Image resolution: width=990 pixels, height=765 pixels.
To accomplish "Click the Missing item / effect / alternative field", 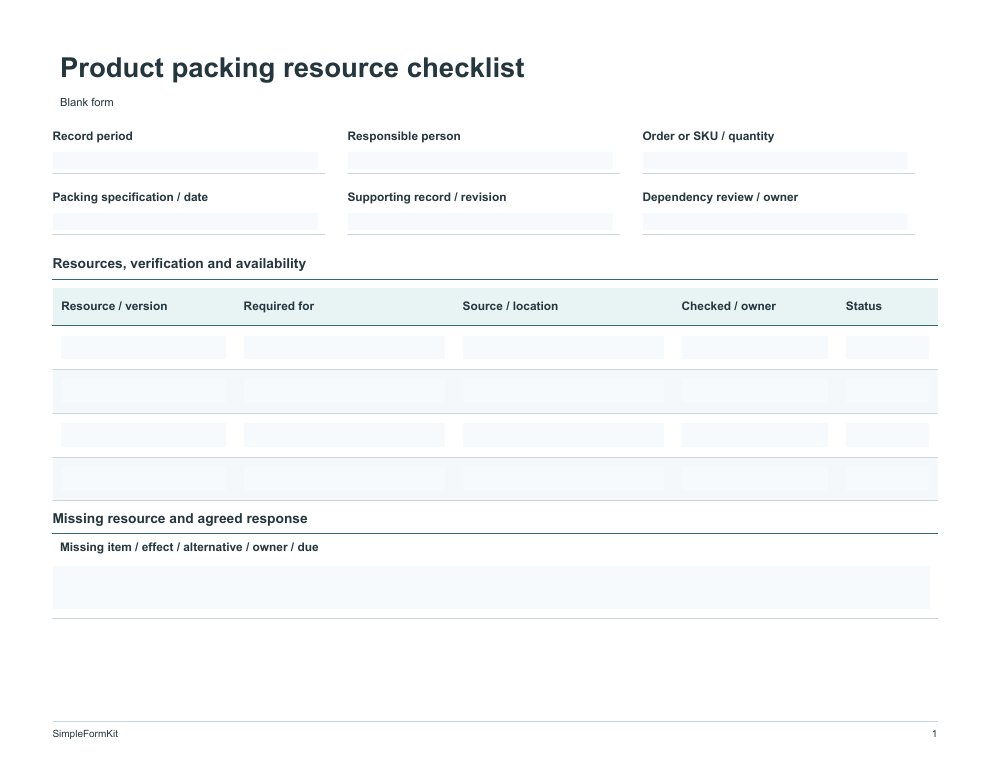I will point(491,588).
